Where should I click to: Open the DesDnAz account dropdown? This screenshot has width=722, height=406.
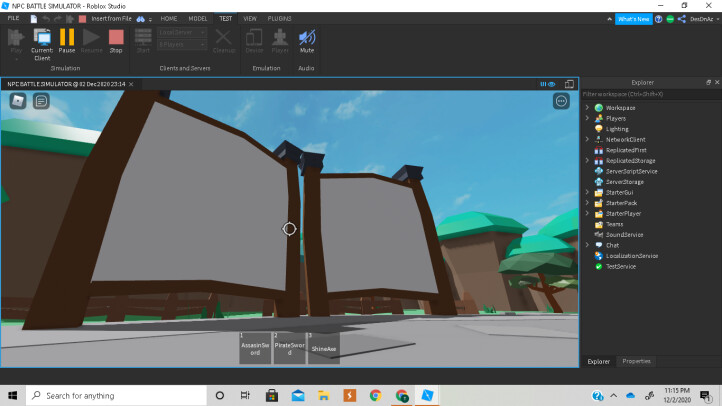pos(705,19)
